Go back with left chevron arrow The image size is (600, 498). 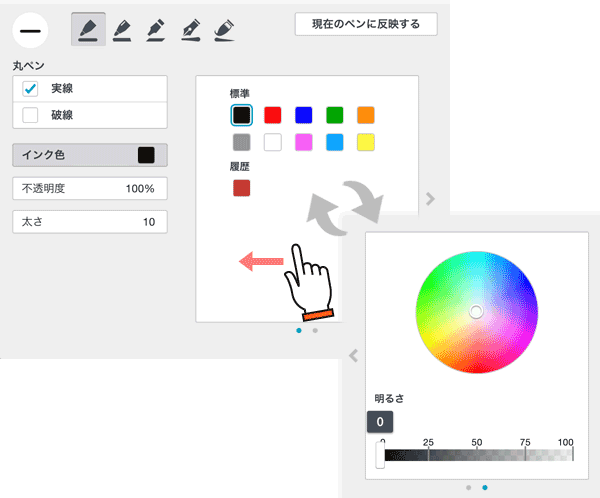(352, 355)
